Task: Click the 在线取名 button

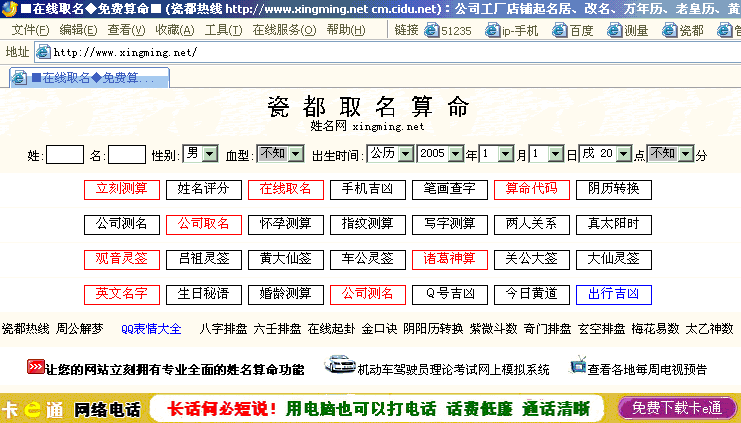Action: click(x=286, y=190)
